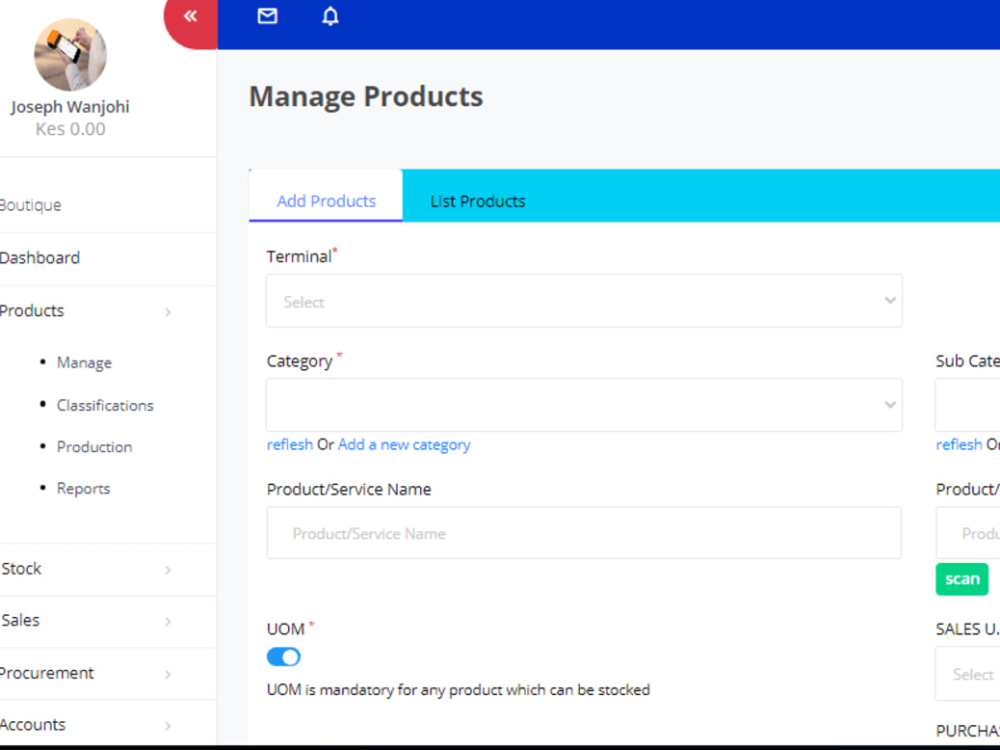Click the Joseph Wanjohi username
1000x750 pixels.
click(70, 107)
